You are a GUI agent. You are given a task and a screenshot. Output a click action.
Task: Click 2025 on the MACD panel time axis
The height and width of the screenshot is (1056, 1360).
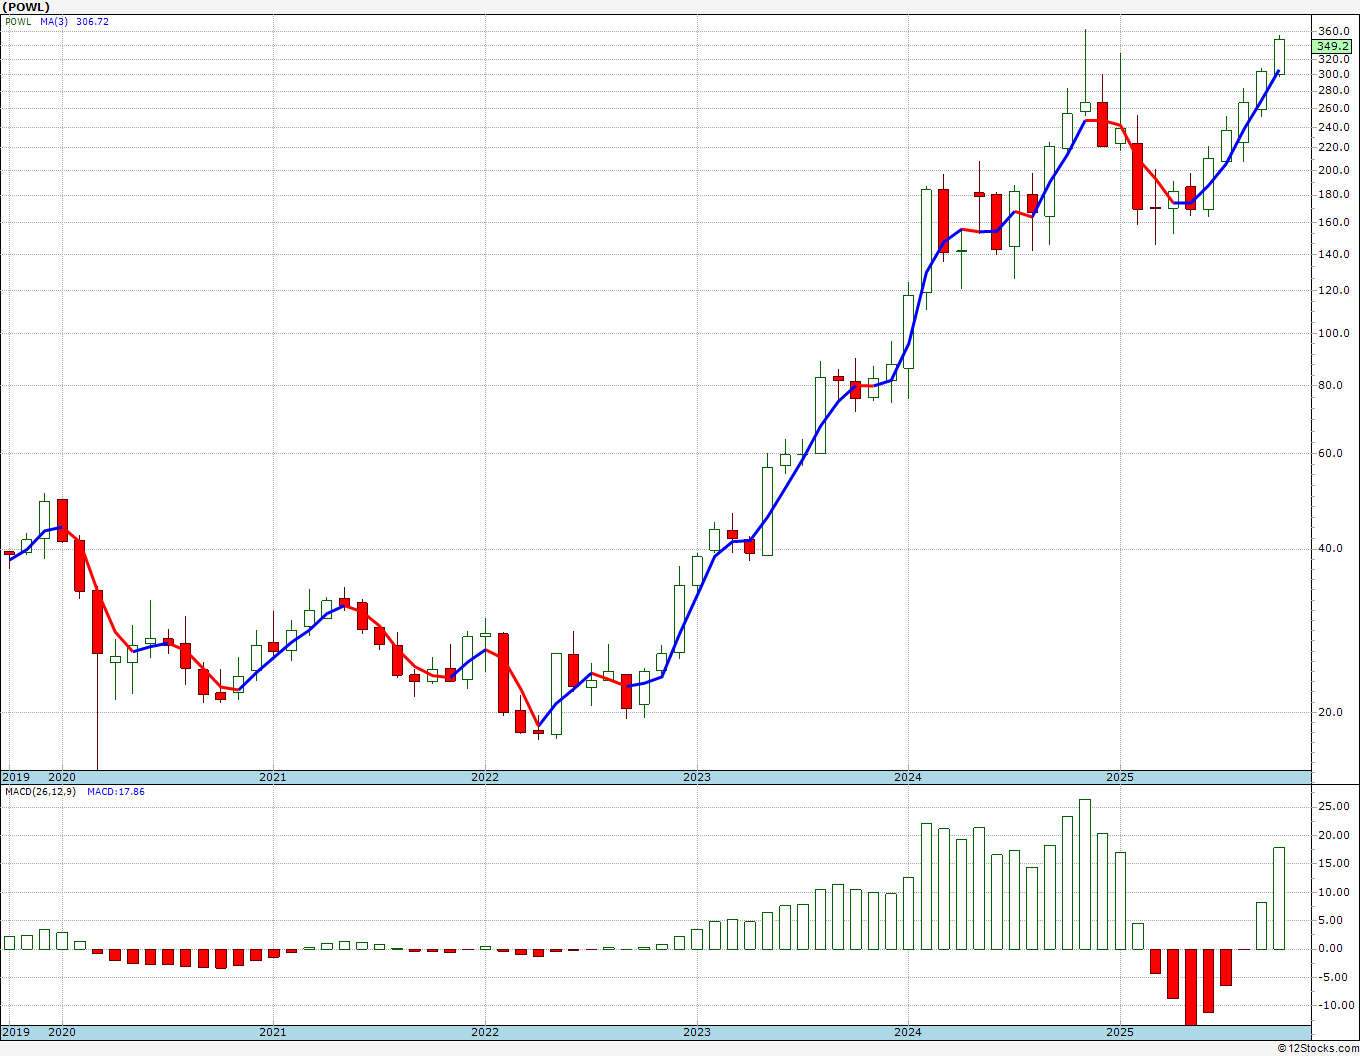[x=1120, y=1032]
